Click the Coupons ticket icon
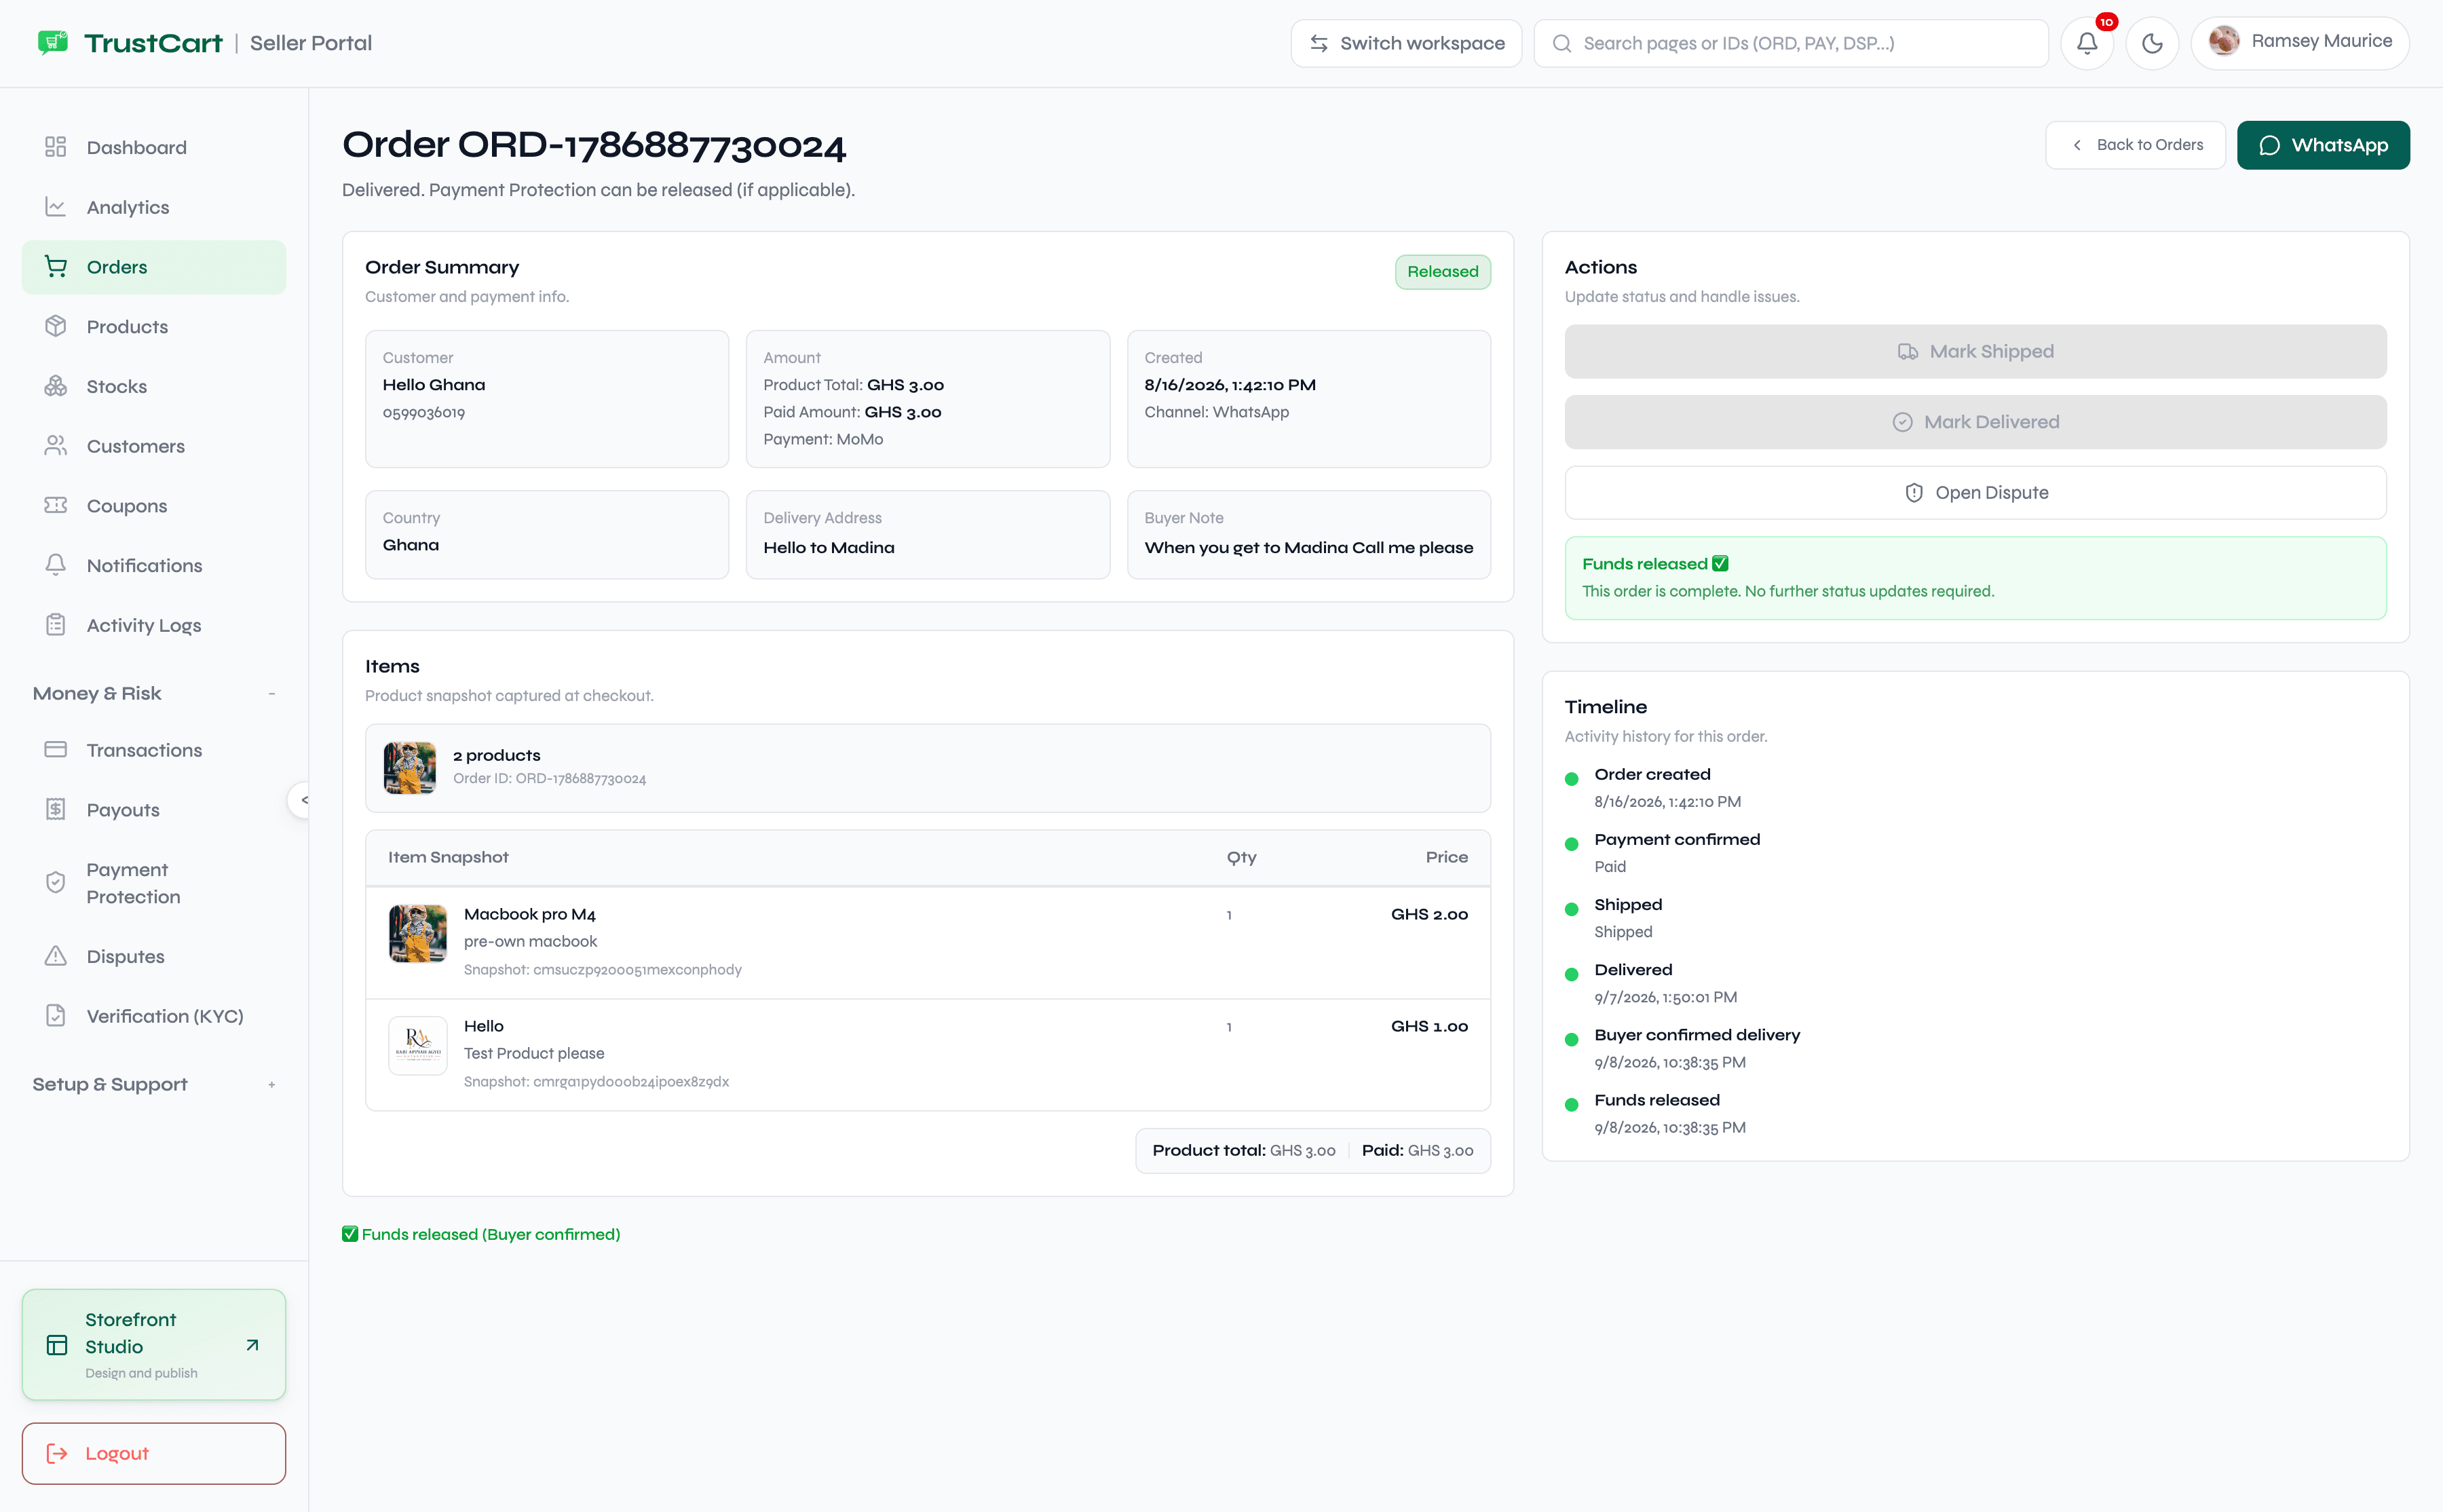Viewport: 2443px width, 1512px height. (x=56, y=505)
